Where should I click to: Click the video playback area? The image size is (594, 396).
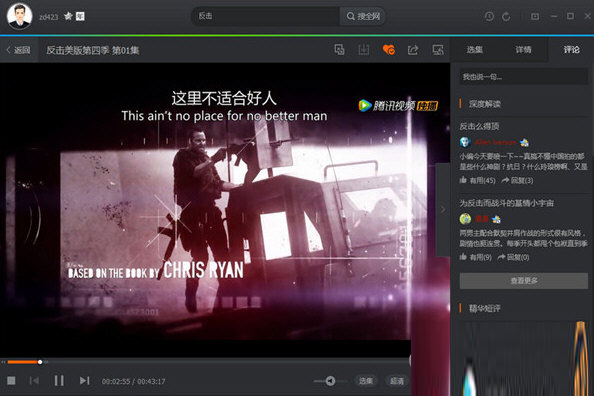tap(225, 210)
